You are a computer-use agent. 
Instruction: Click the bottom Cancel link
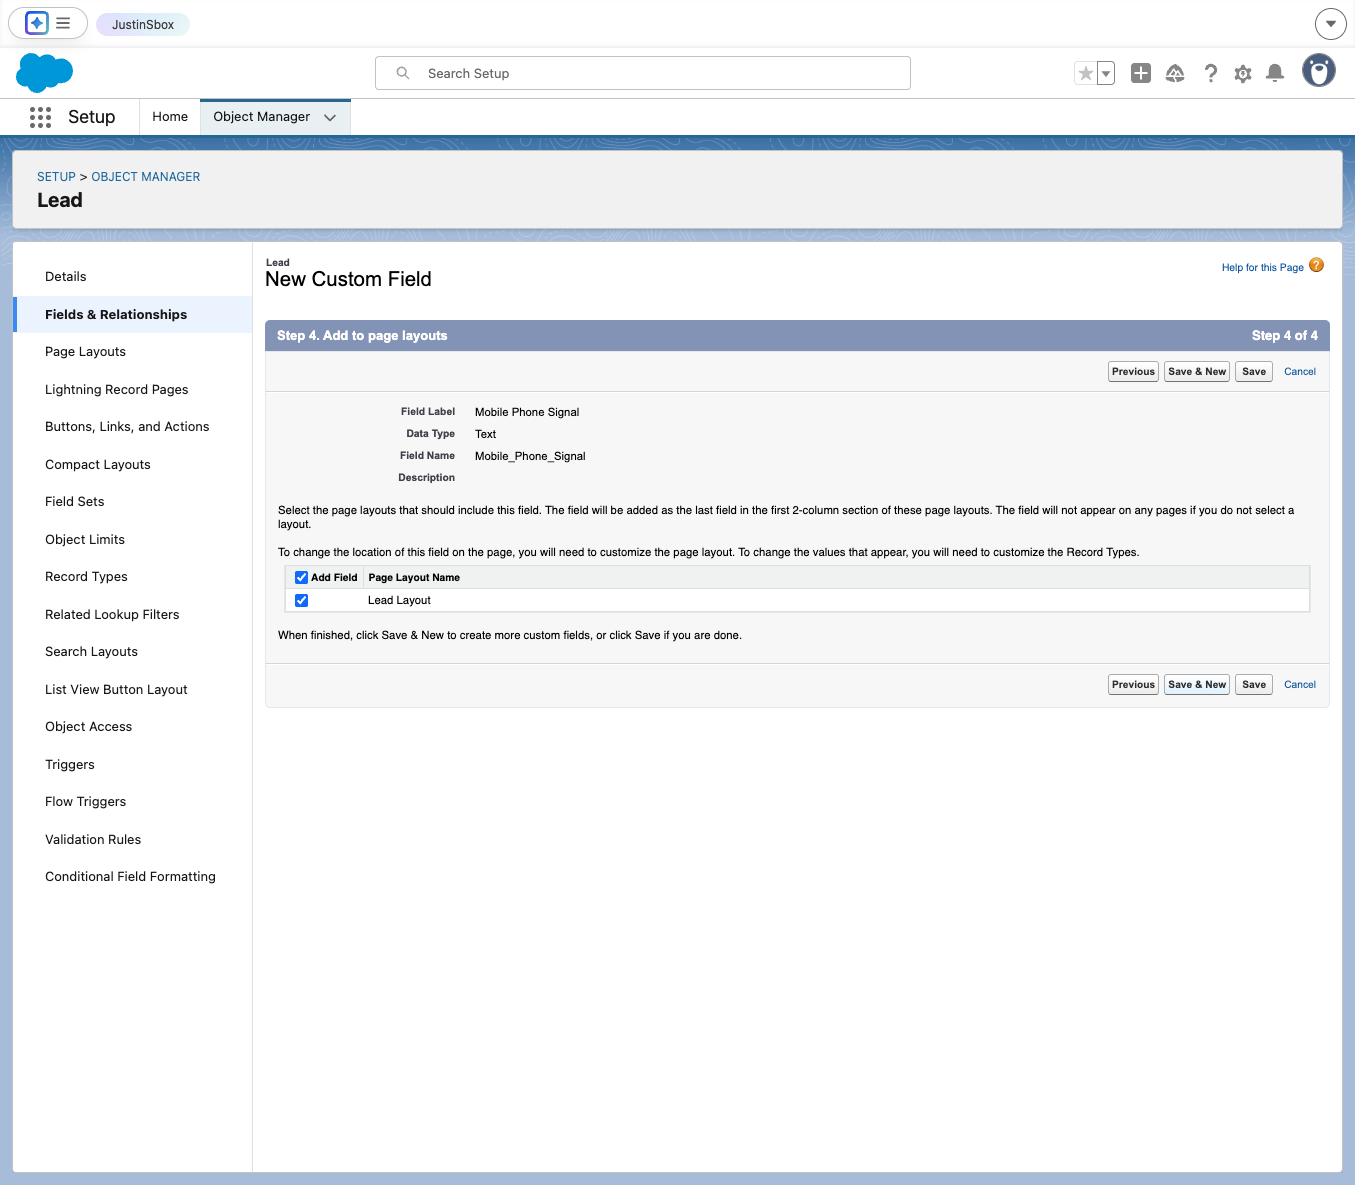click(1300, 684)
